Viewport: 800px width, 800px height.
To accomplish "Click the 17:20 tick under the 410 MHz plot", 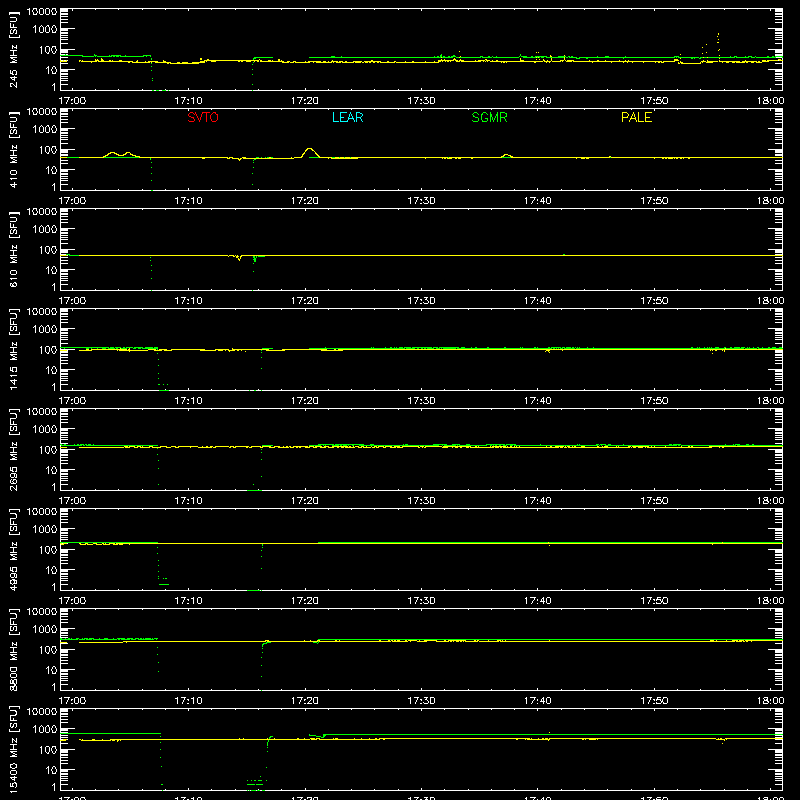I will pyautogui.click(x=305, y=201).
